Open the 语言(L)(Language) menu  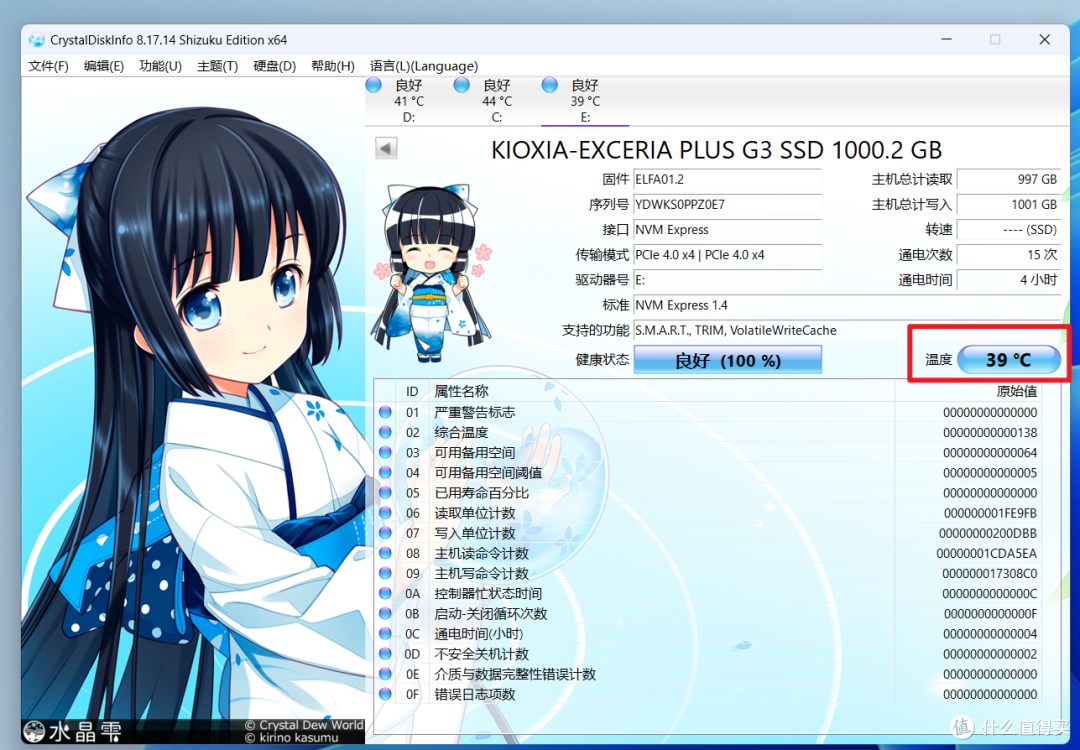click(x=424, y=66)
